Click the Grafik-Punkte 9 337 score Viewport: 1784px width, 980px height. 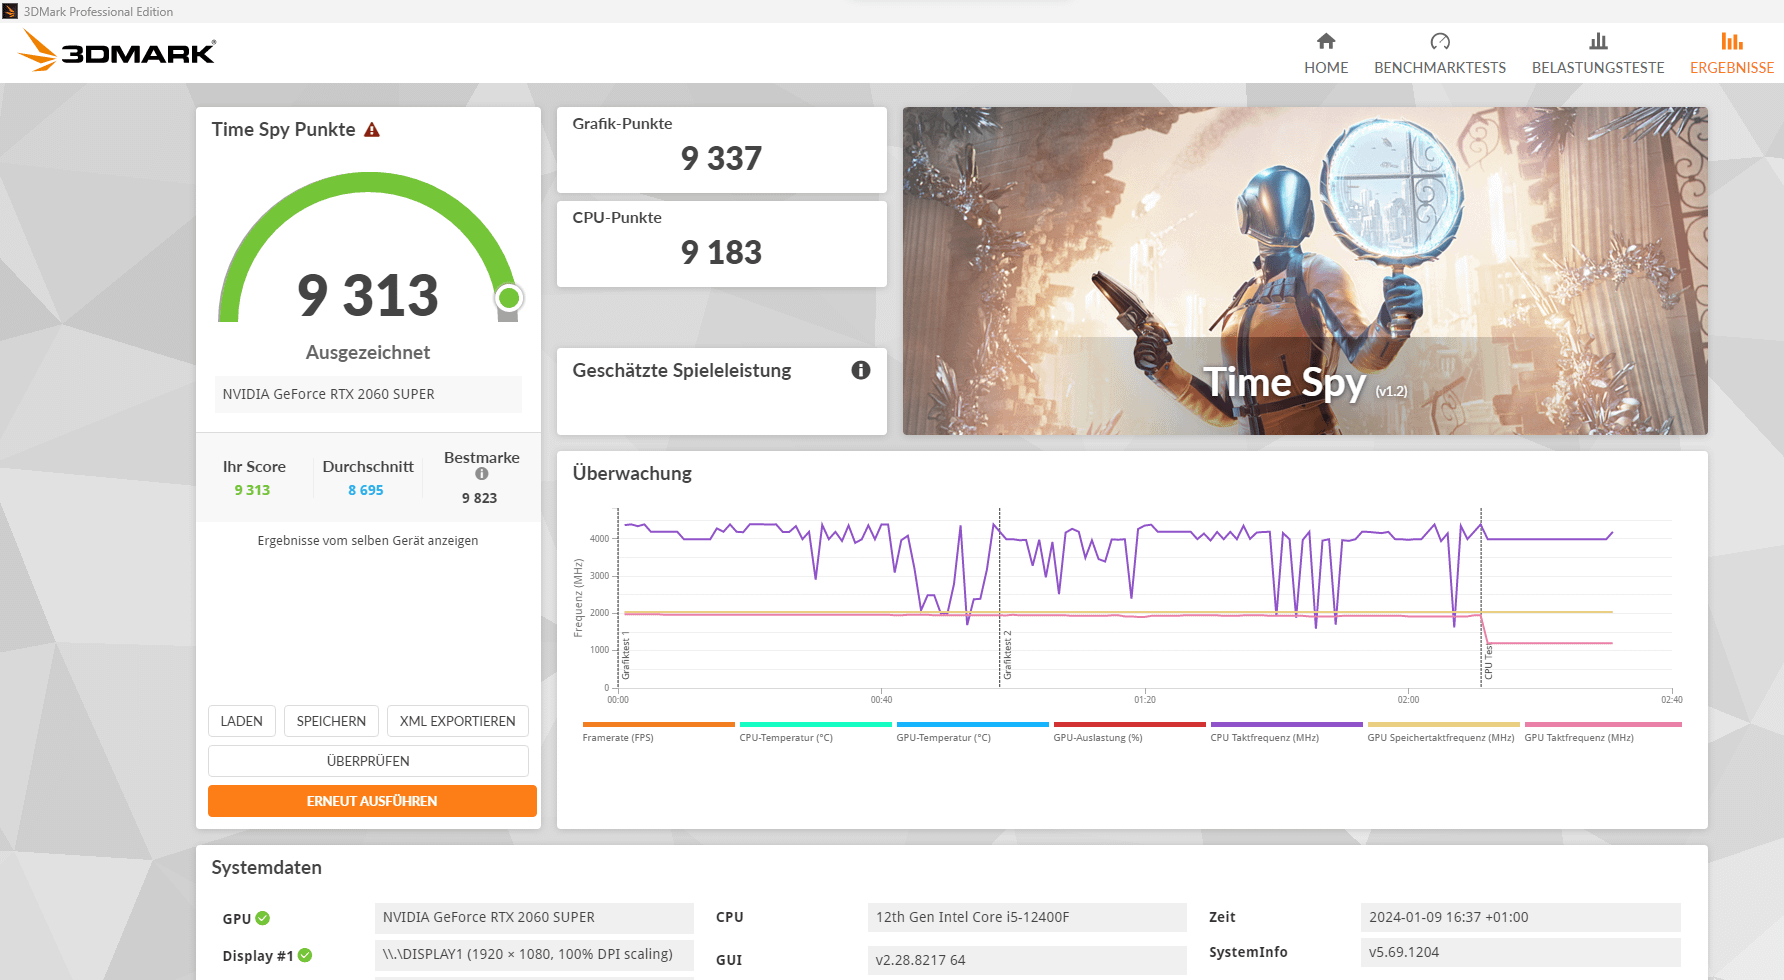pos(721,158)
